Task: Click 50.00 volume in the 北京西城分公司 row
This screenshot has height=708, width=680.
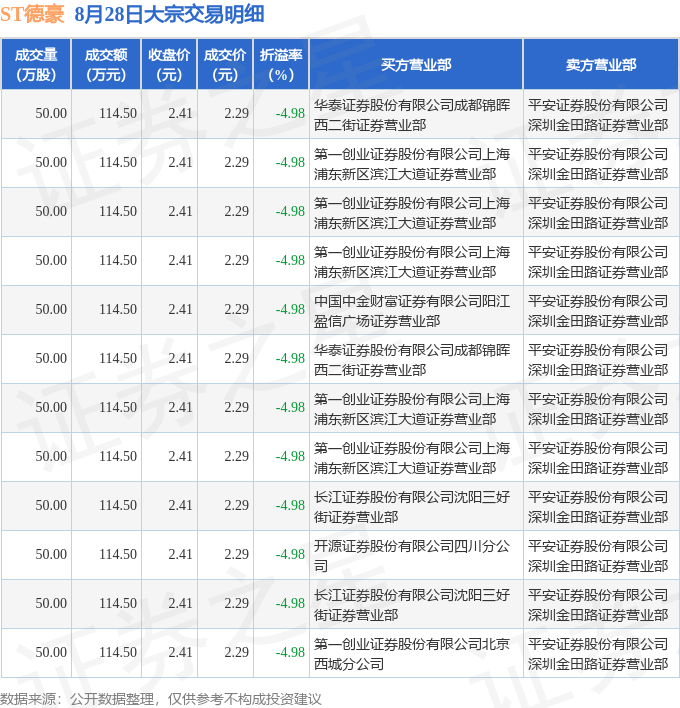Action: 51,652
